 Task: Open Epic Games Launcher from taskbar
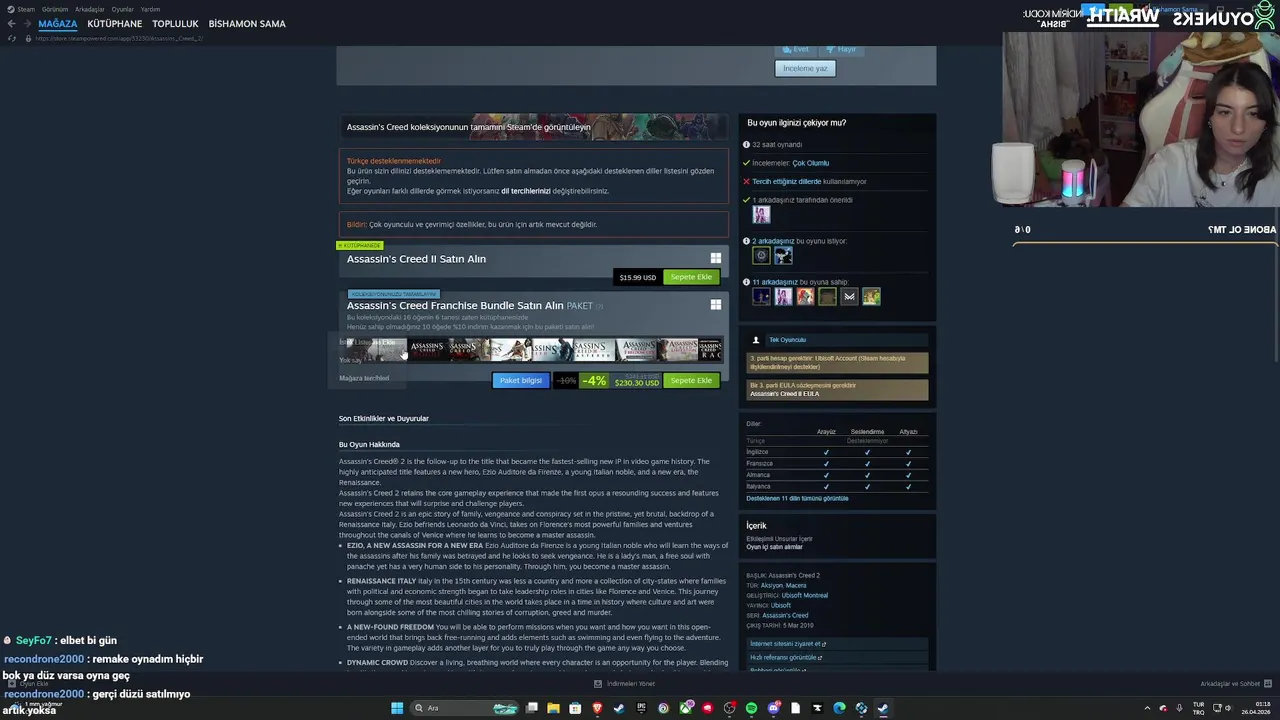pos(641,708)
